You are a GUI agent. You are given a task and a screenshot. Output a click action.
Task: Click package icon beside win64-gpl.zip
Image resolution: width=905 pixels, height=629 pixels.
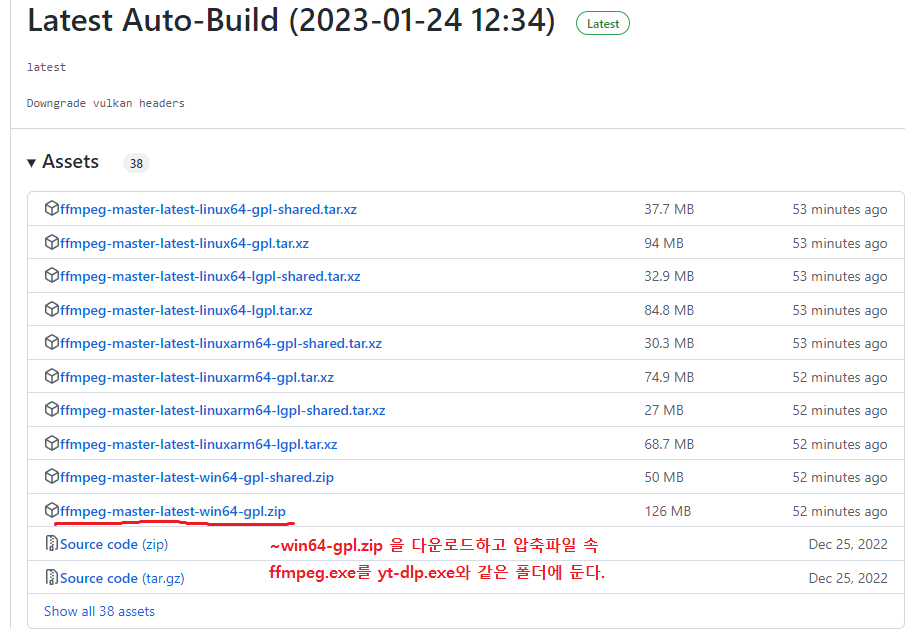[52, 510]
